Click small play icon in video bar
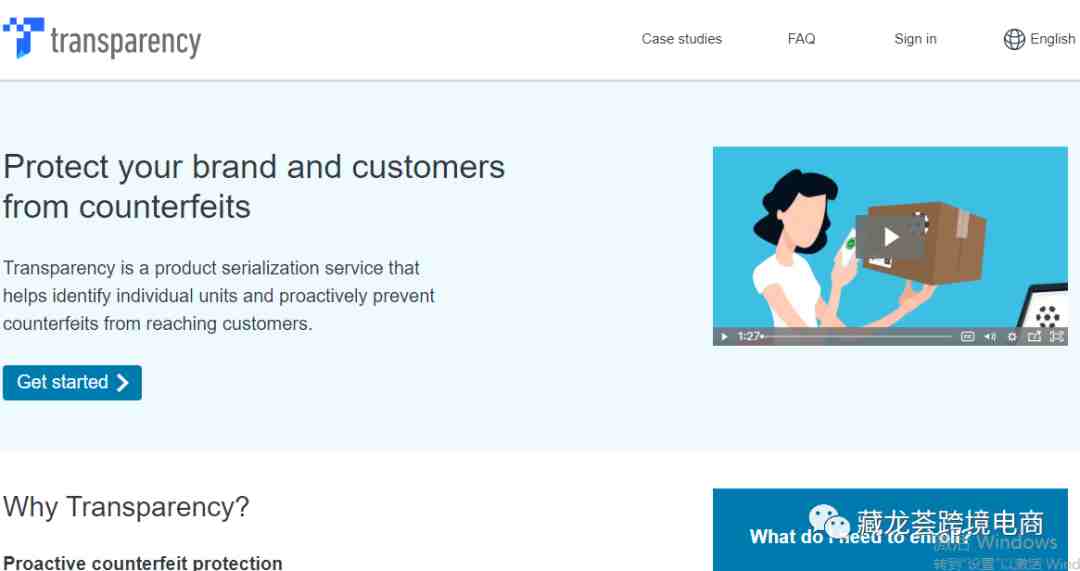 (x=724, y=337)
